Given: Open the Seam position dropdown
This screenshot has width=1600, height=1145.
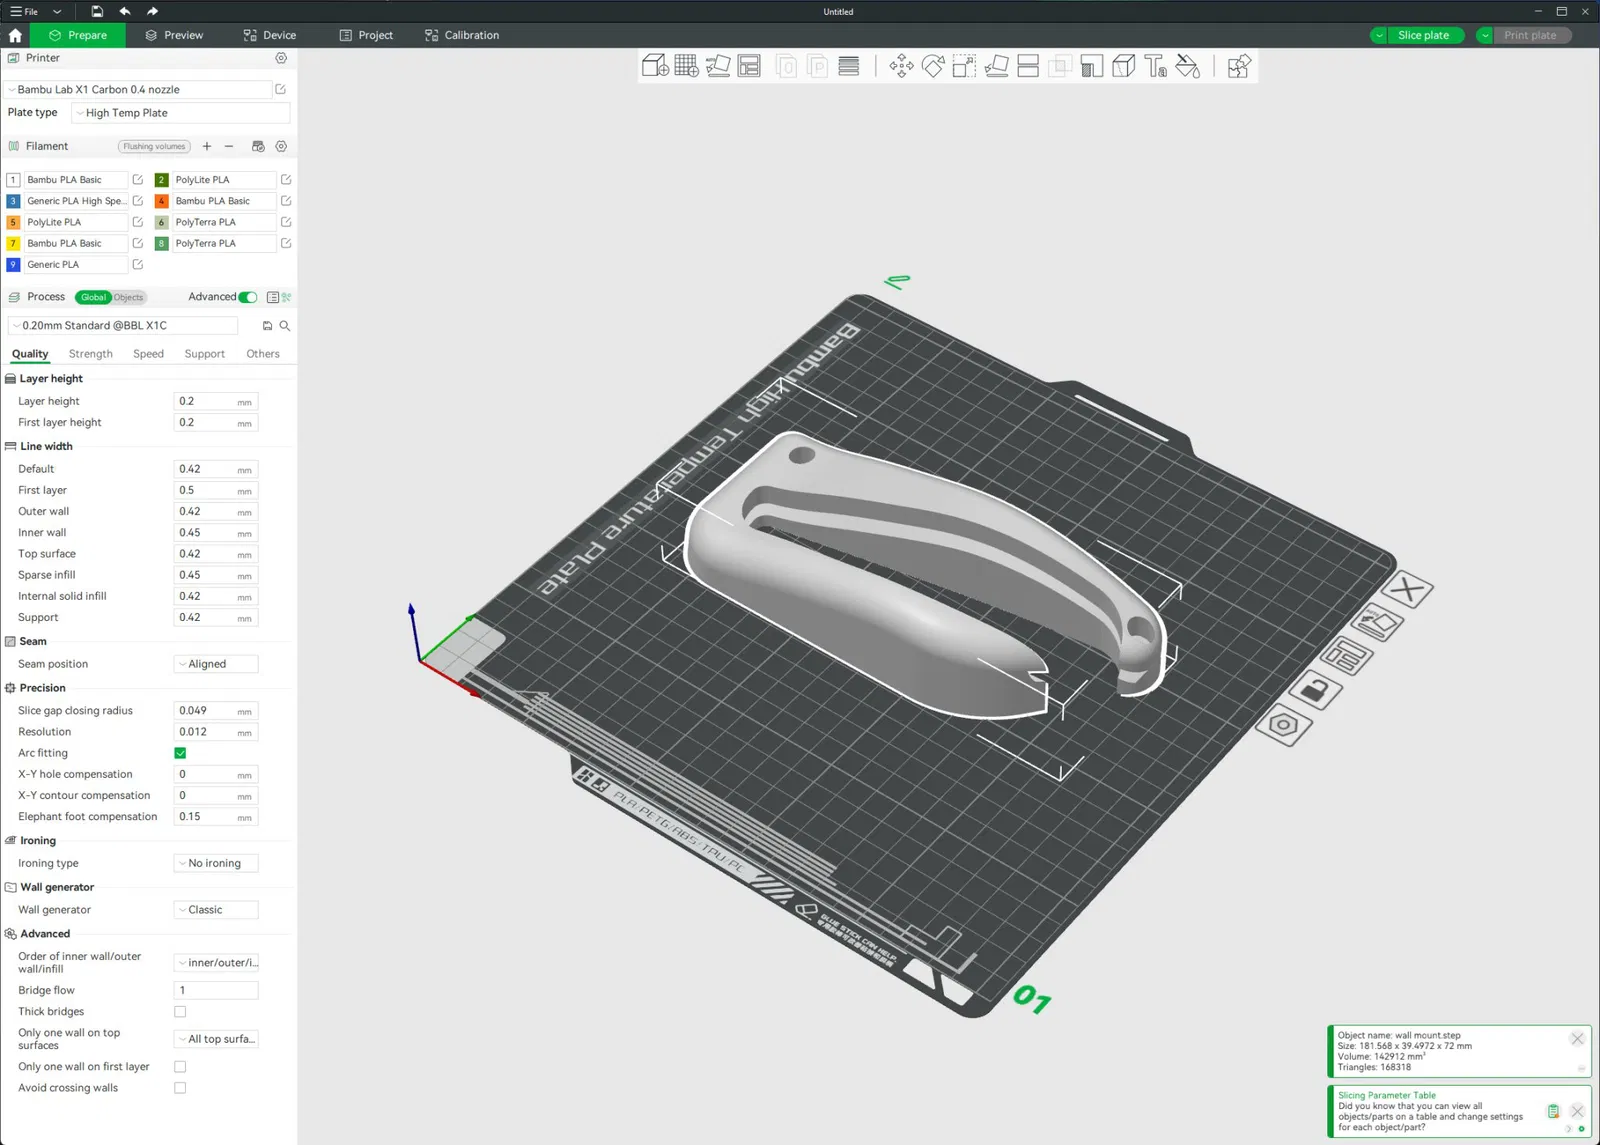Looking at the screenshot, I should 216,664.
